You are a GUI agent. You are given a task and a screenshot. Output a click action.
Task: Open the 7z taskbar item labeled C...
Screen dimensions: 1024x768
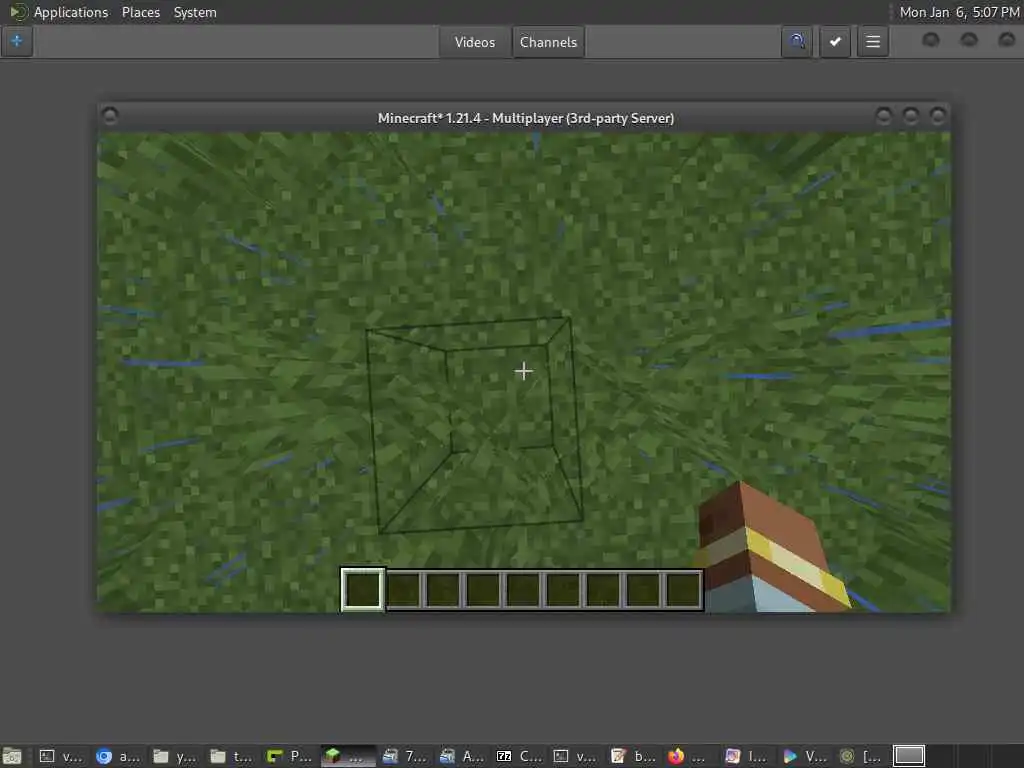coord(519,756)
